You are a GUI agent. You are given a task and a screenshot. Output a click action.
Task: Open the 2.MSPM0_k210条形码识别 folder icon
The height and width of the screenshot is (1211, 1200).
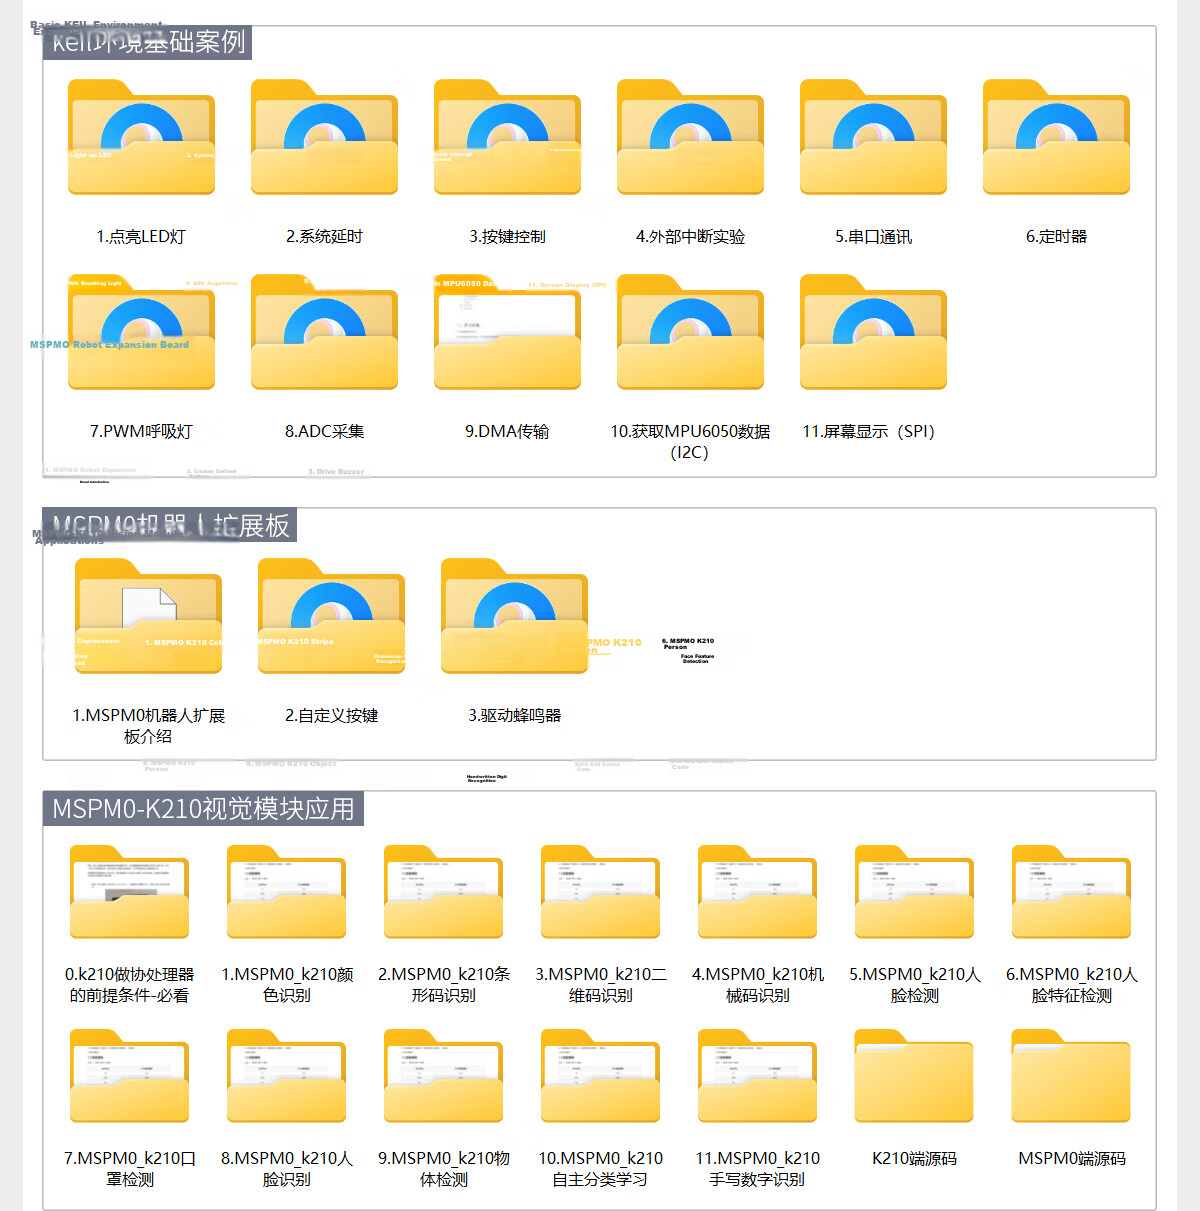click(443, 892)
